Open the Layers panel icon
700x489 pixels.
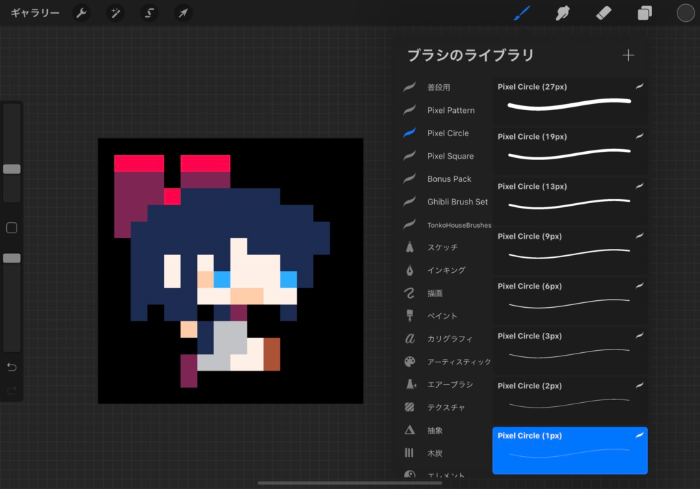[x=645, y=14]
